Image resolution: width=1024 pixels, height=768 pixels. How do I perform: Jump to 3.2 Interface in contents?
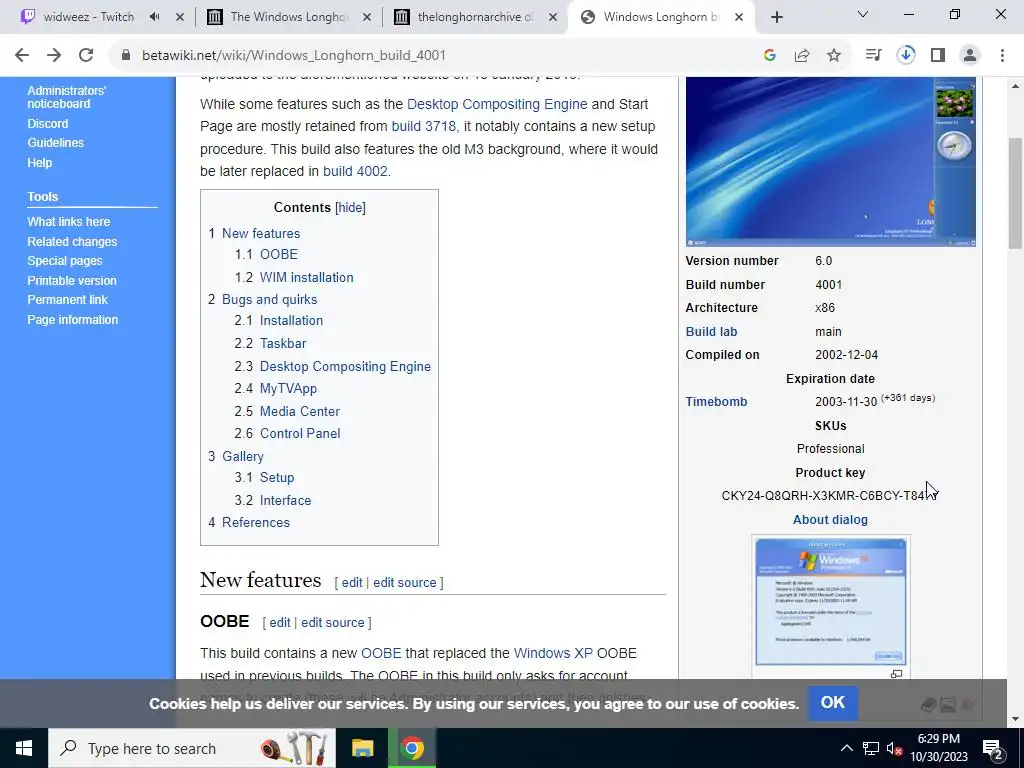point(273,500)
